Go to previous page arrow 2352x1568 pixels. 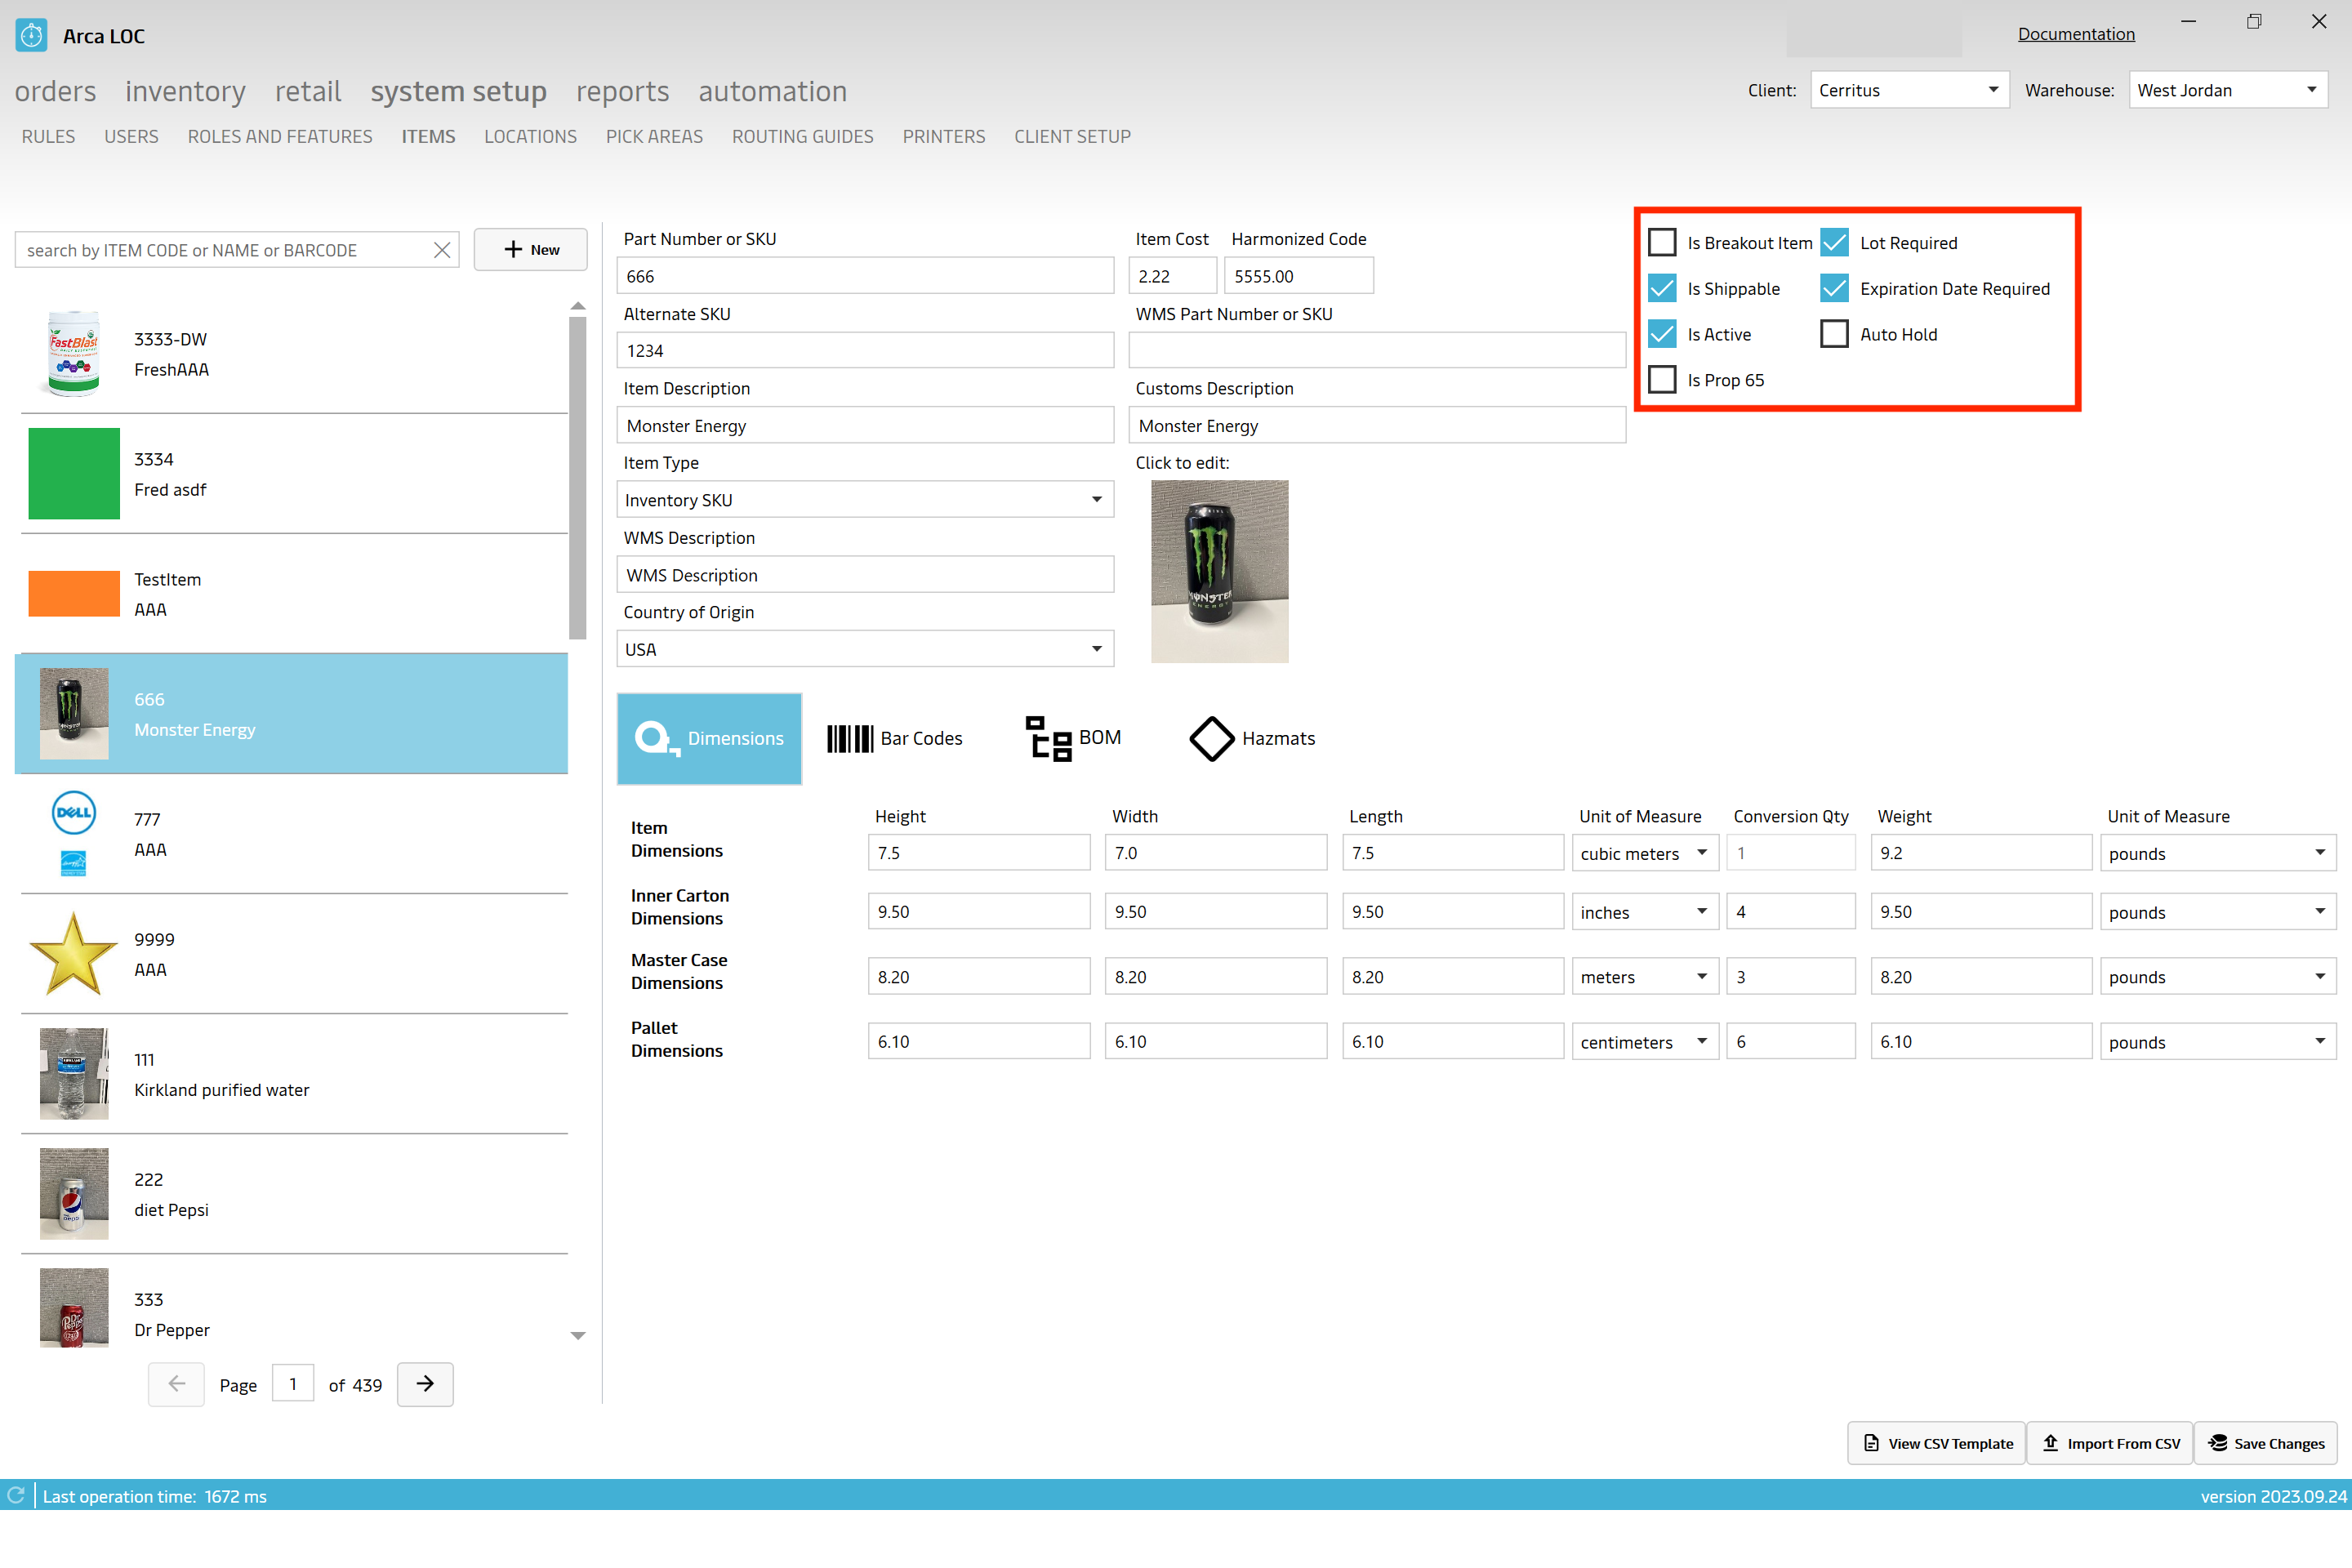click(177, 1384)
